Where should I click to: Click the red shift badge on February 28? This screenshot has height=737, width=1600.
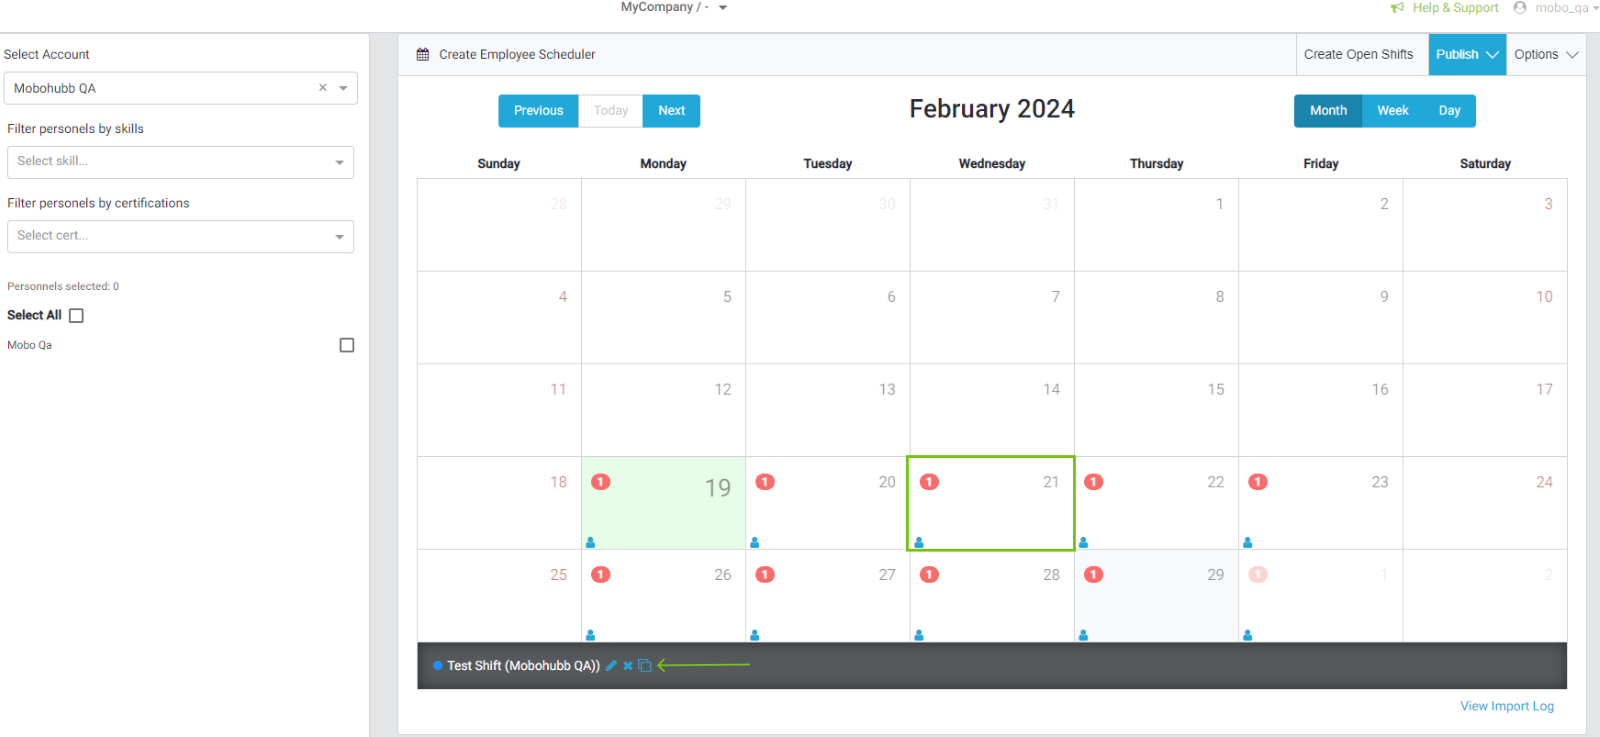coord(930,575)
